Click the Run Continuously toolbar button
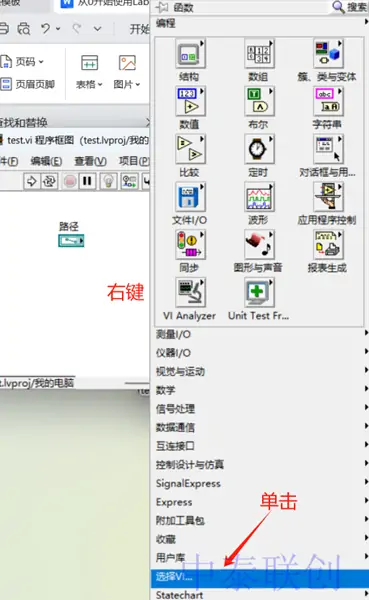The image size is (369, 600). click(x=49, y=181)
